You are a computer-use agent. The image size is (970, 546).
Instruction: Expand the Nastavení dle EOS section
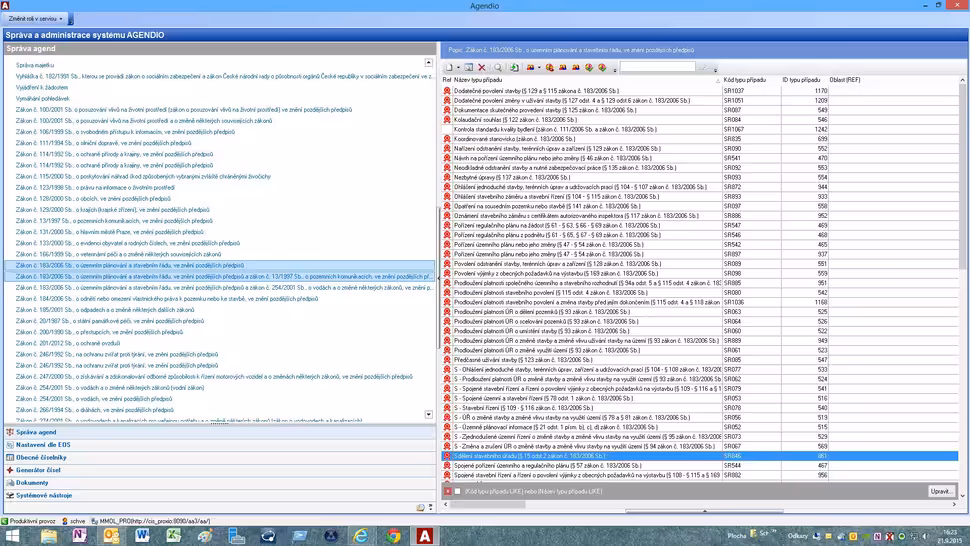tap(42, 444)
